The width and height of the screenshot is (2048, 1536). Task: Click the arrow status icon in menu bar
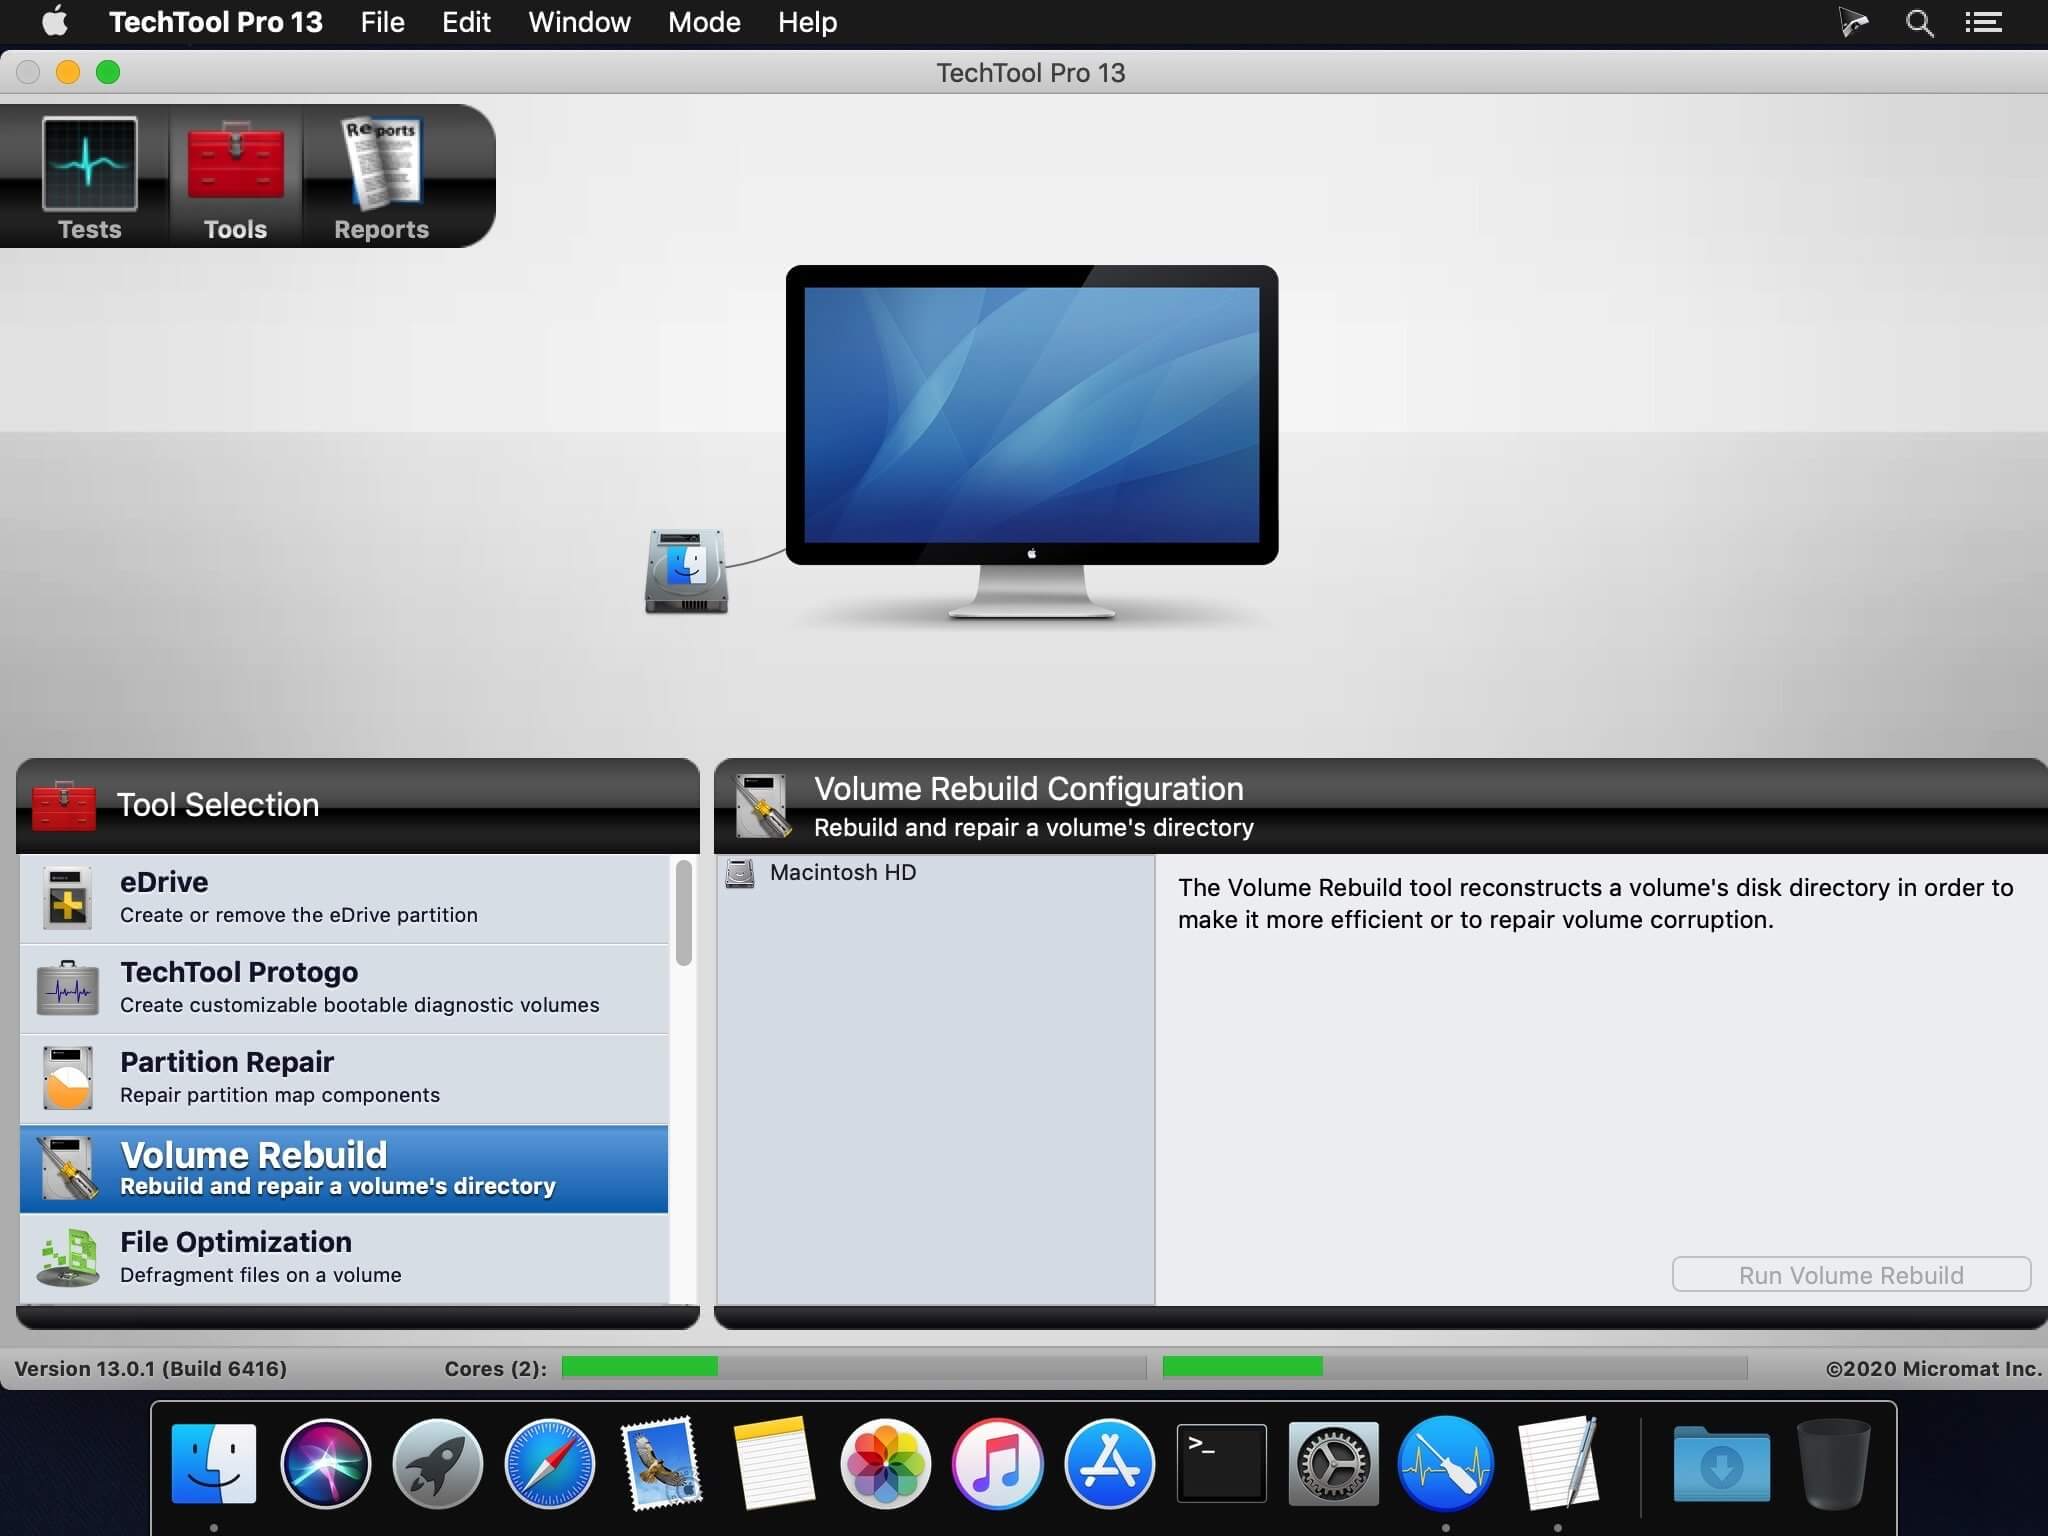(x=1853, y=22)
